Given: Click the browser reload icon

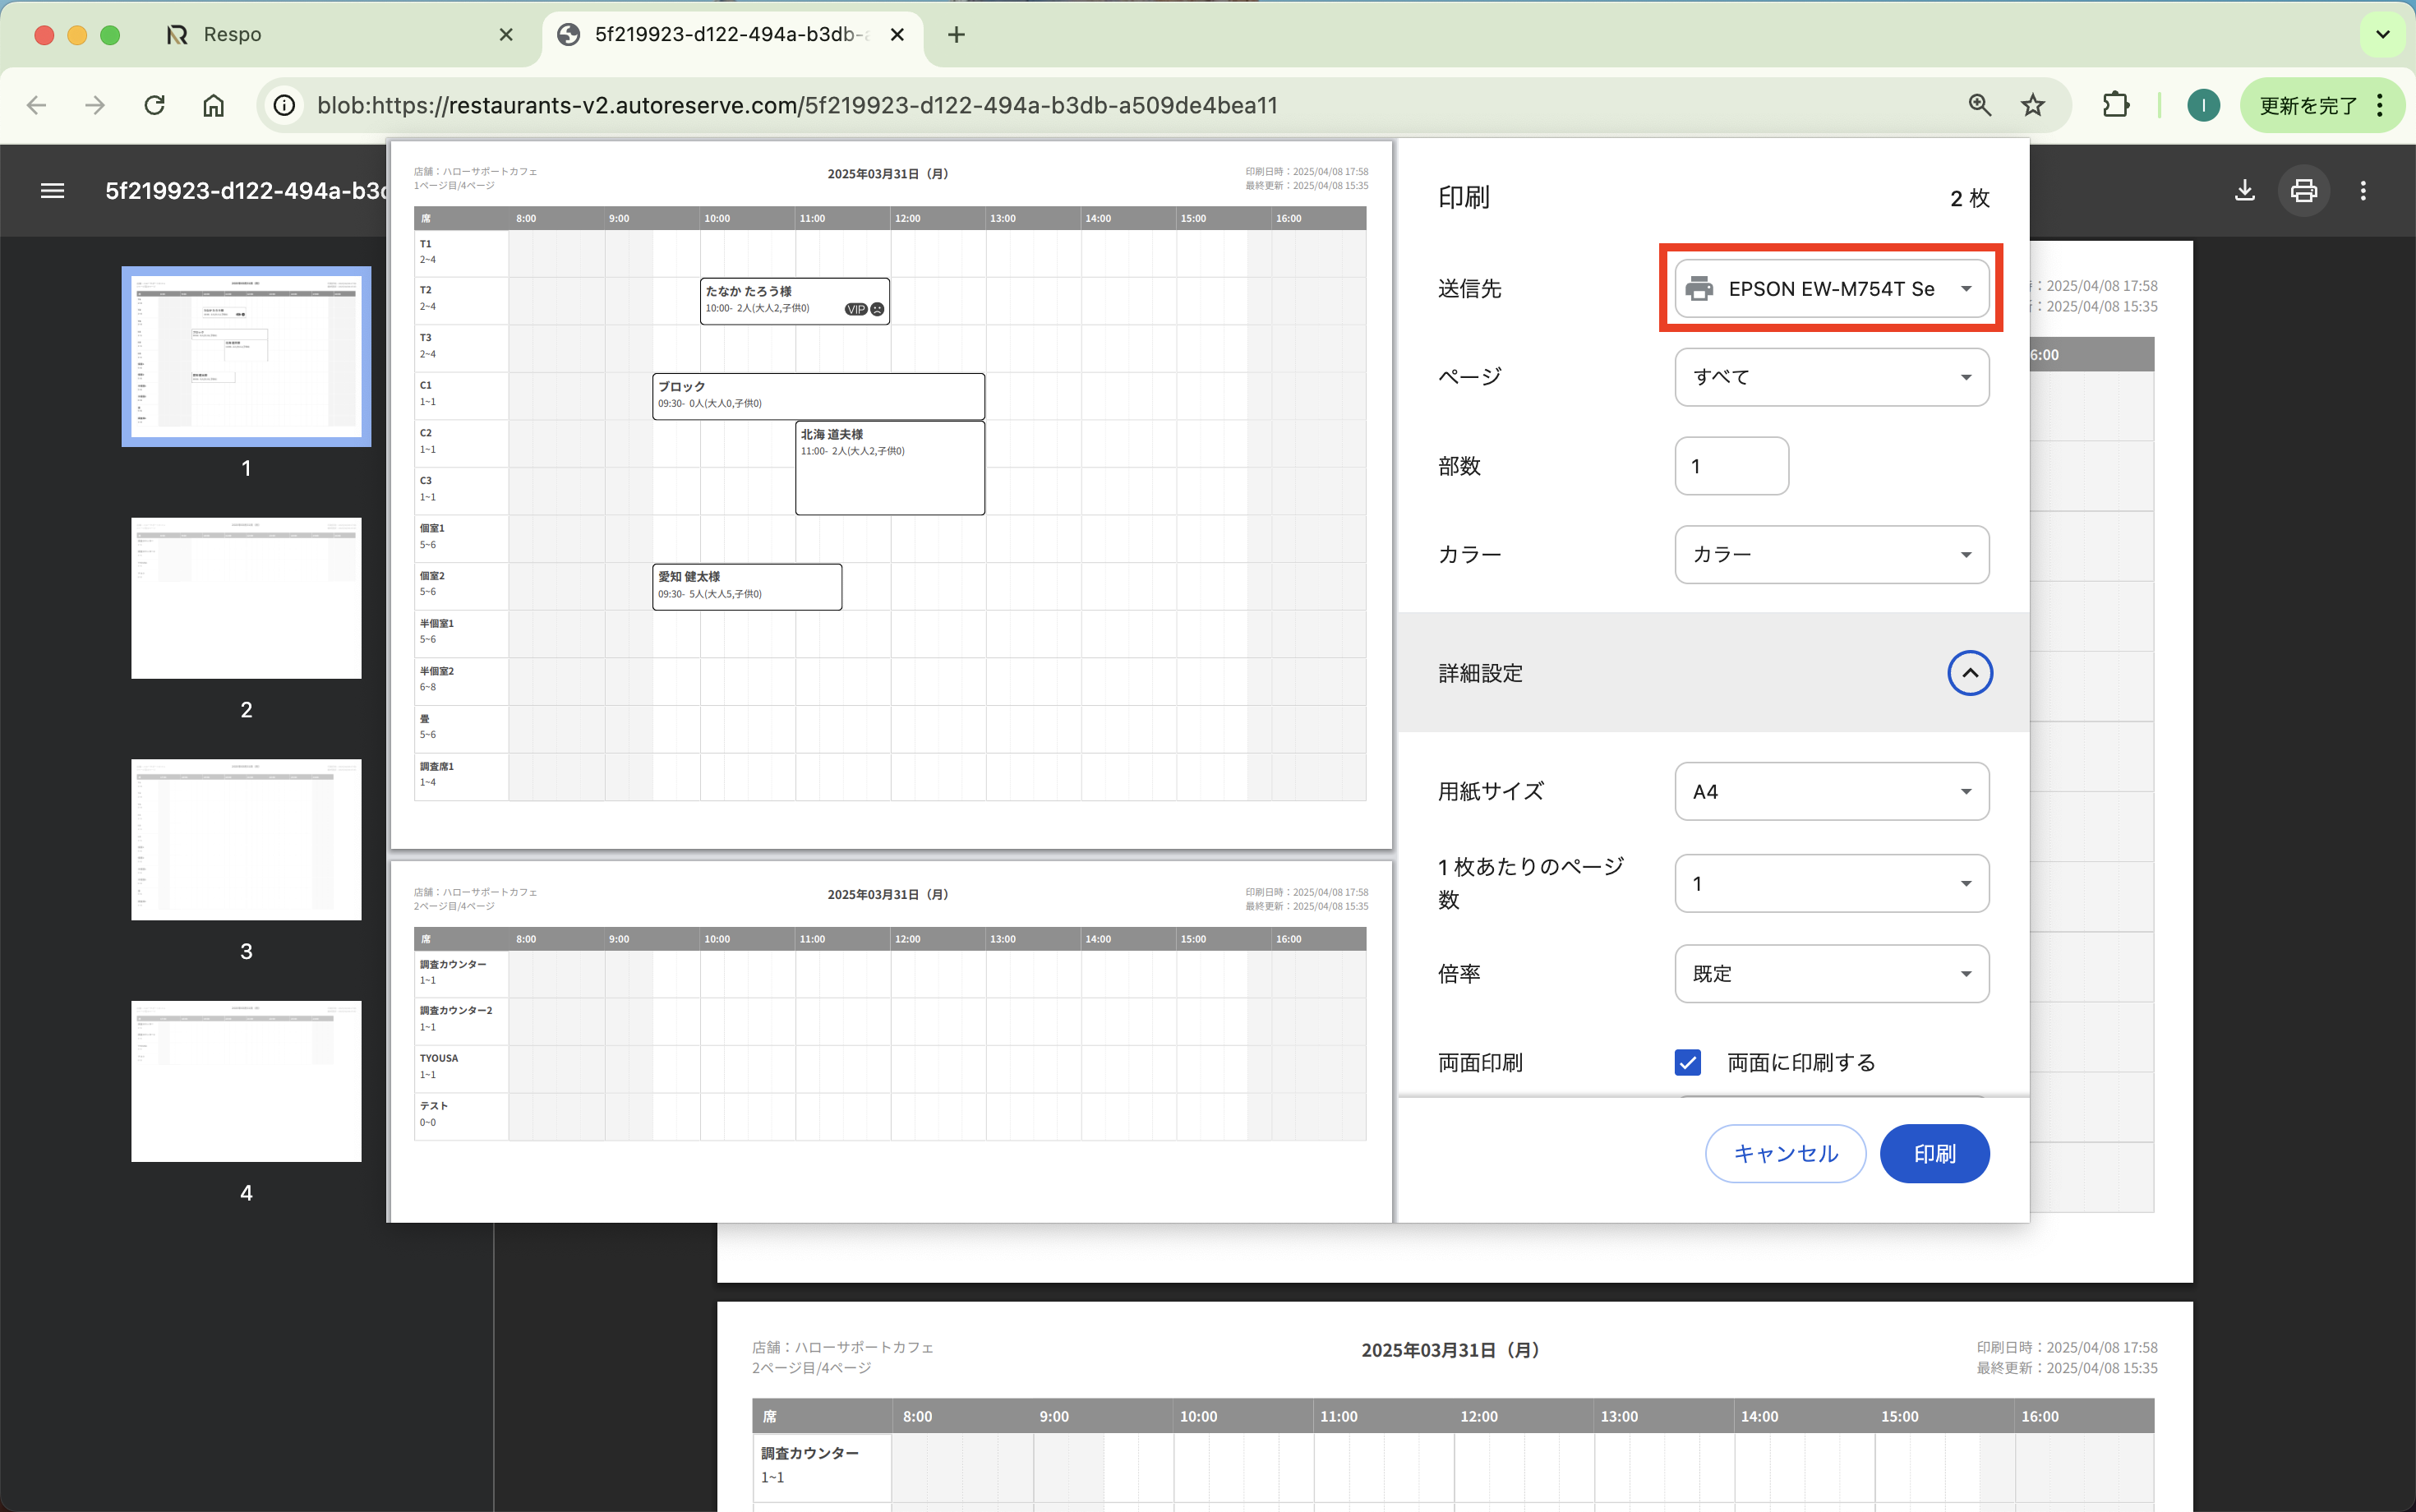Looking at the screenshot, I should 154,105.
